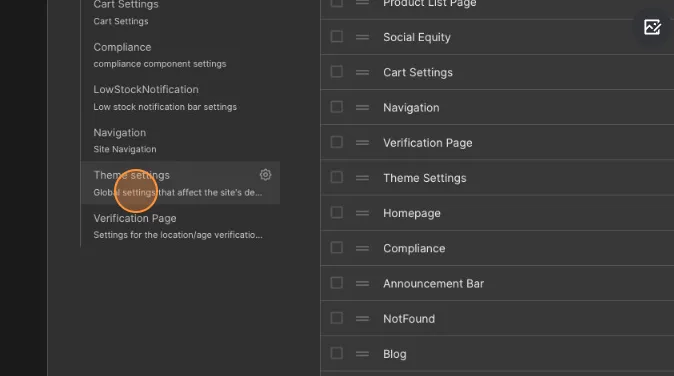Grab the drag handle beside Compliance row

click(x=362, y=248)
